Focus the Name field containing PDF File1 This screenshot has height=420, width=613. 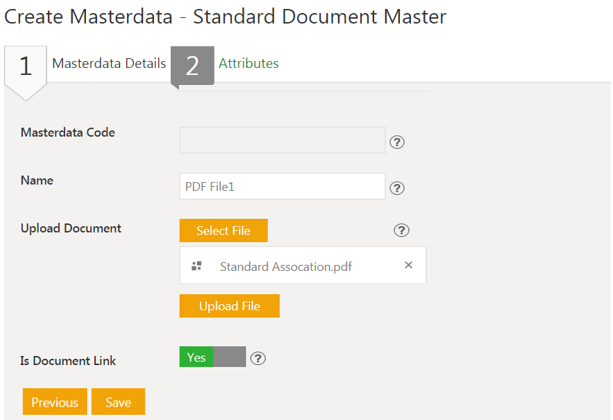point(282,187)
